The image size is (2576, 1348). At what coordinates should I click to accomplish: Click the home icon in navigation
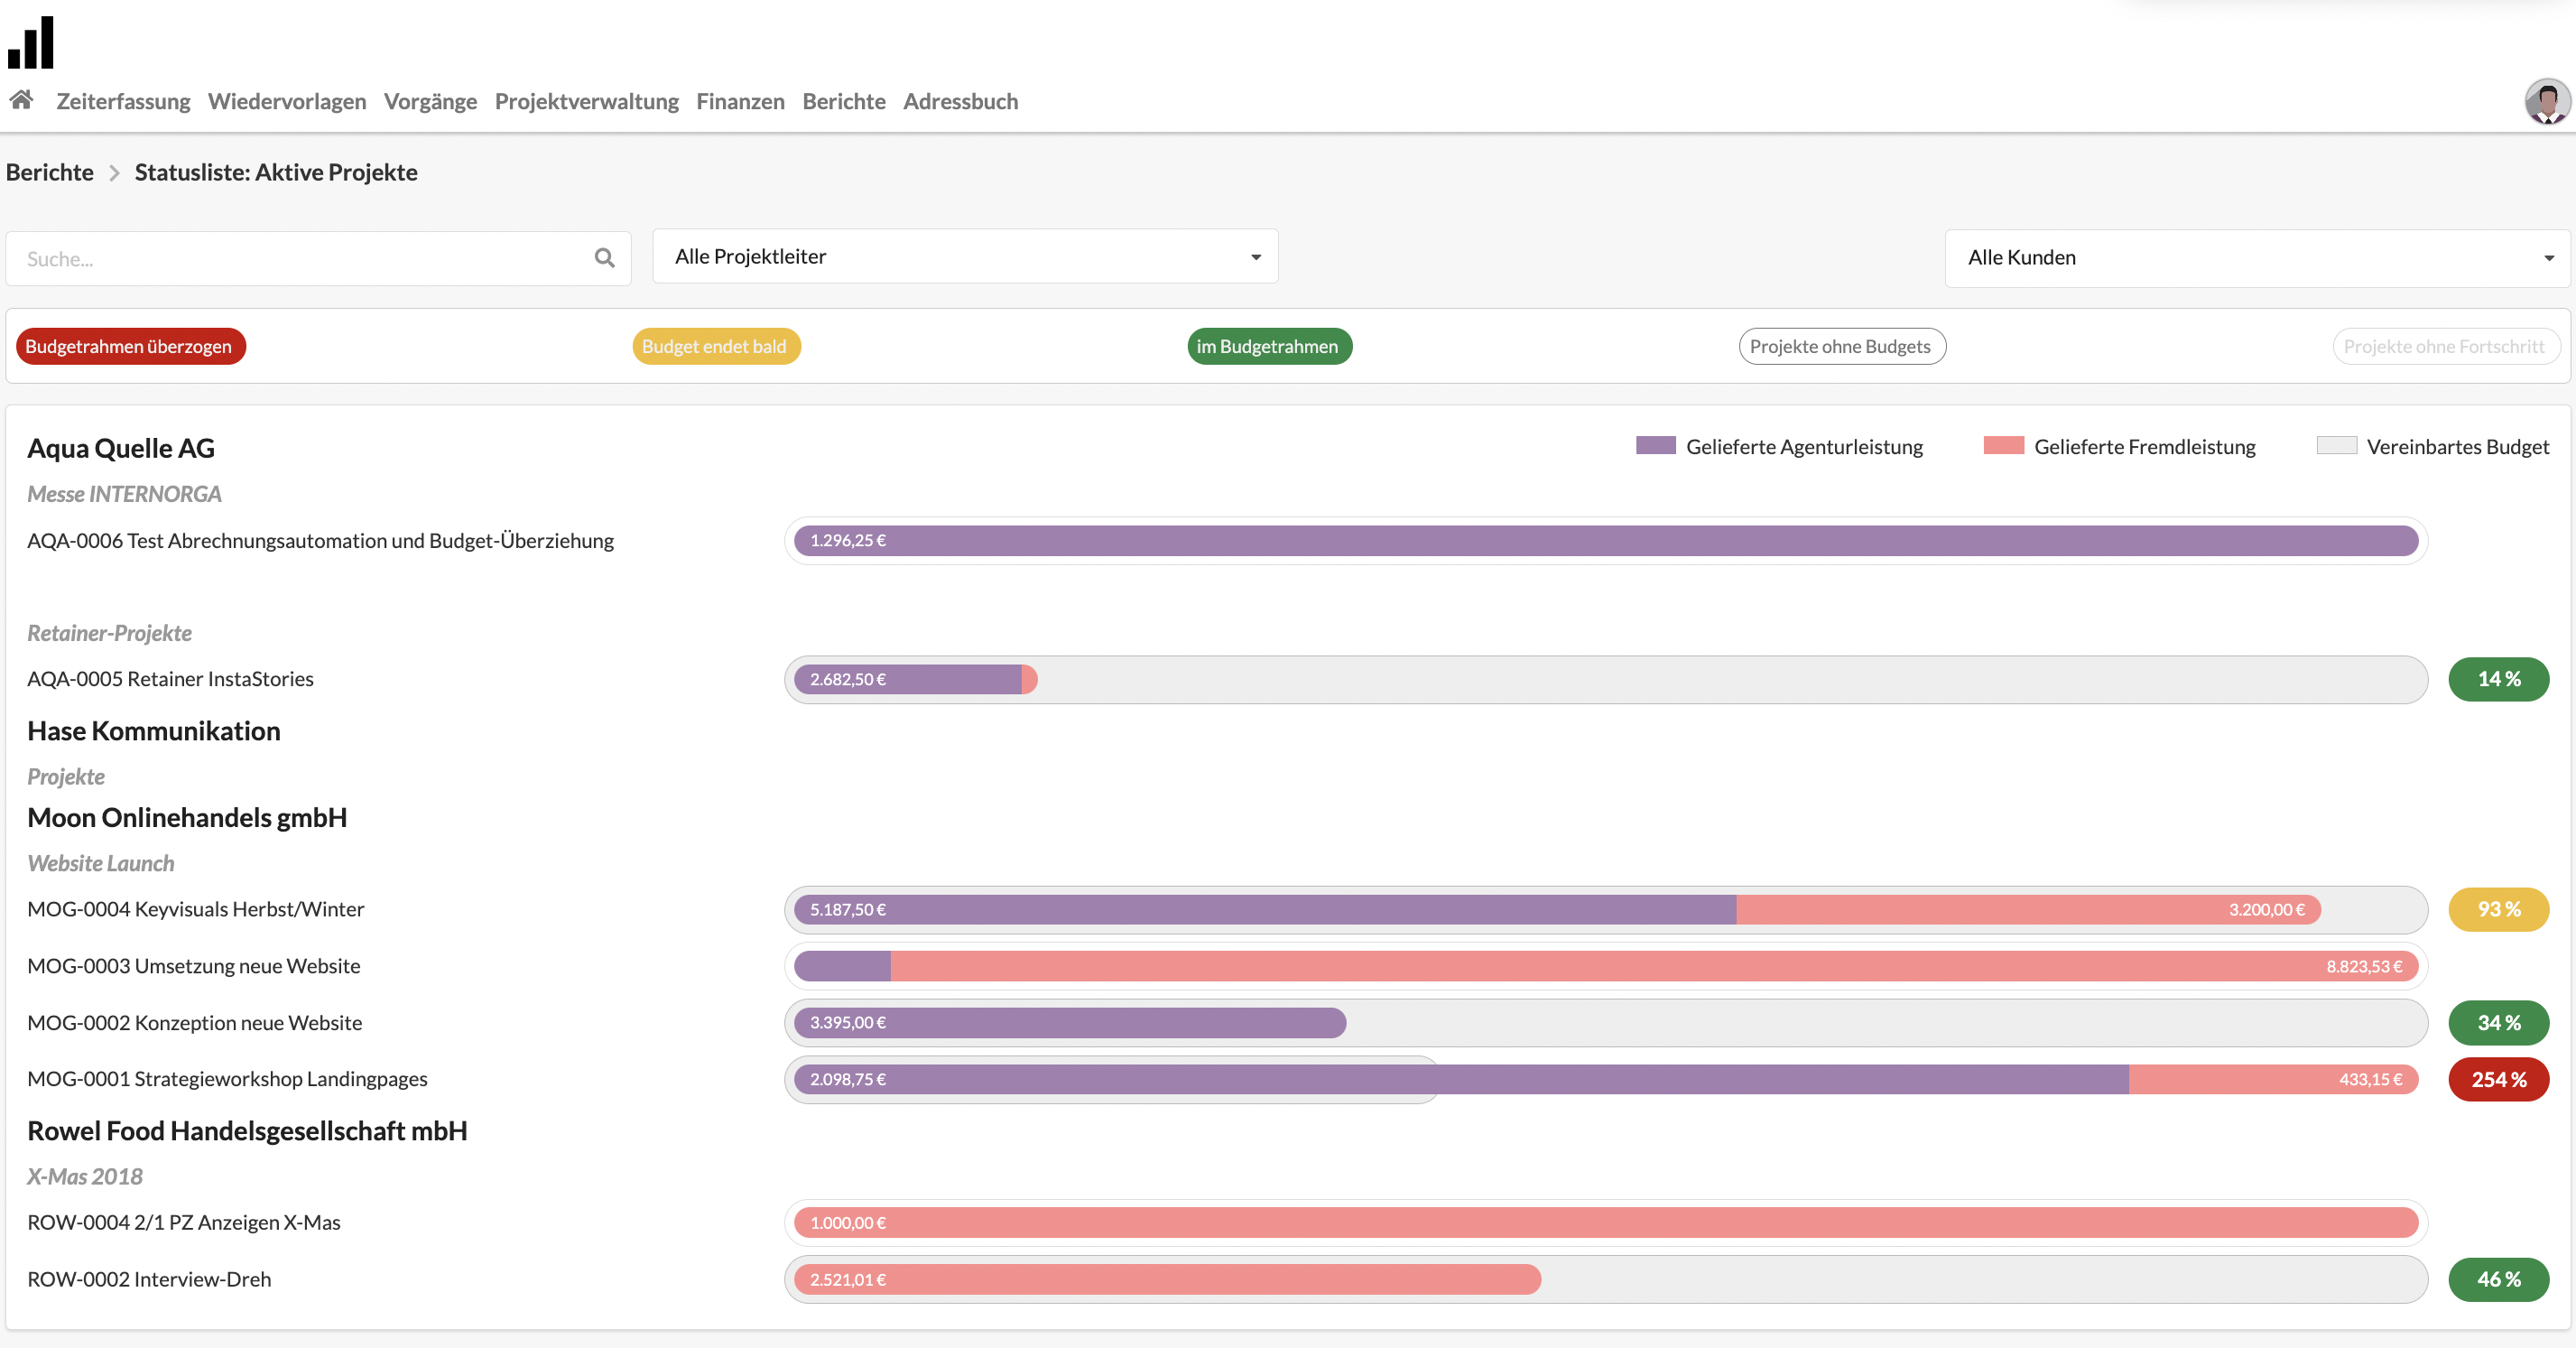(21, 100)
